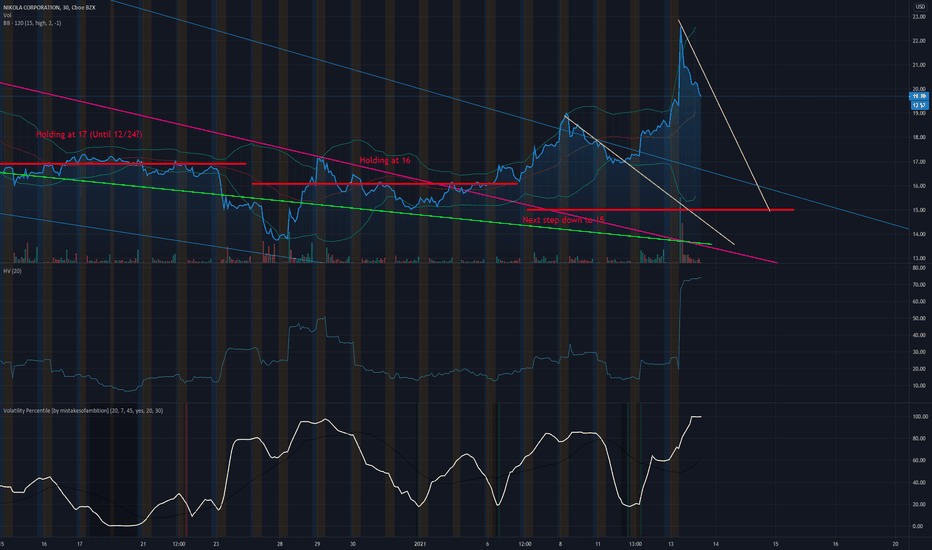The image size is (932, 550).
Task: Click the 70.00 label on HV axis
Action: pyautogui.click(x=918, y=285)
